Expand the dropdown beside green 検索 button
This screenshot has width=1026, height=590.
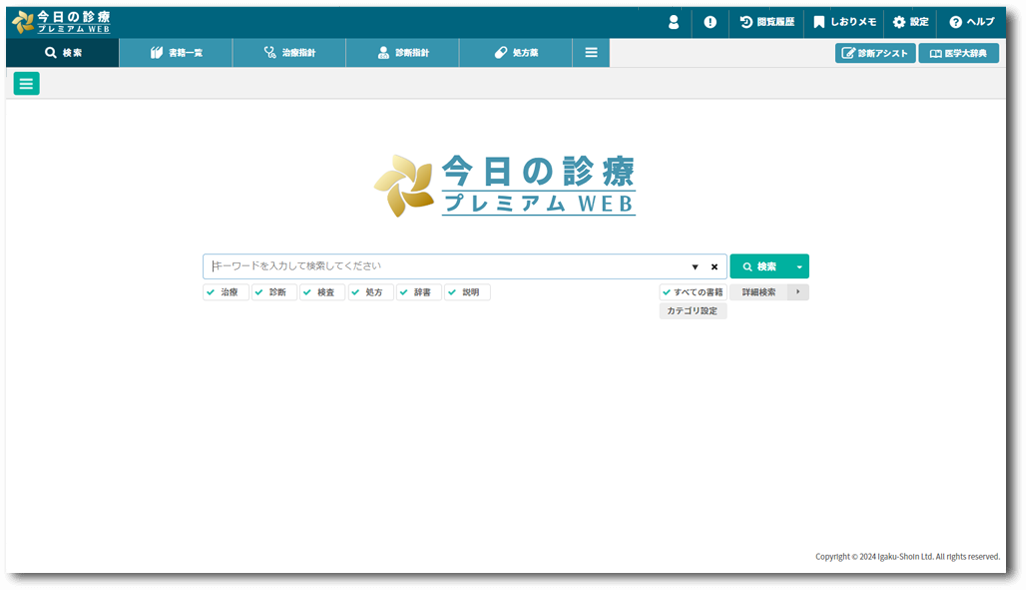point(800,267)
